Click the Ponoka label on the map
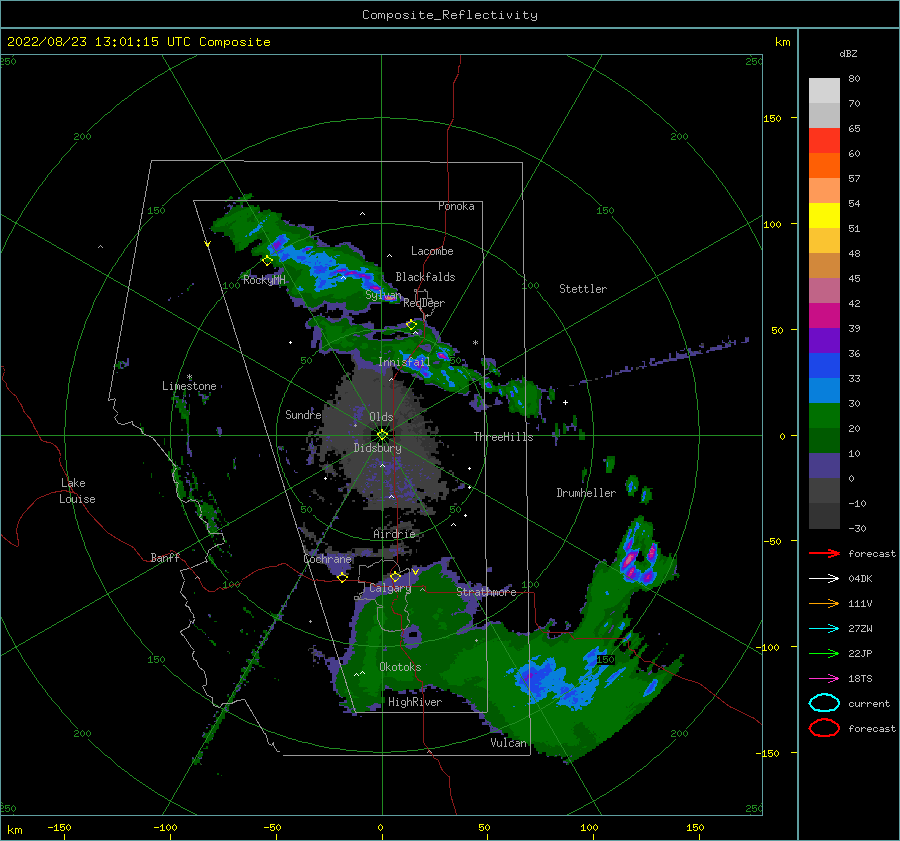900x841 pixels. (456, 206)
